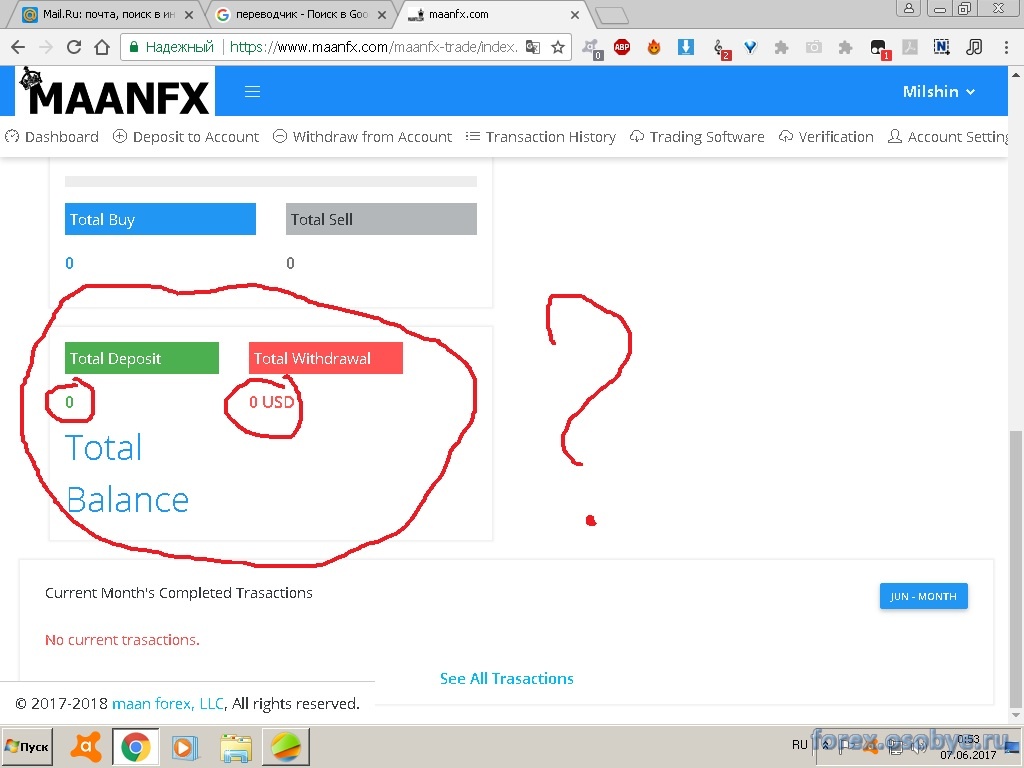Click the red Total Withdrawal label
Screen dimensions: 1024x768
tap(326, 358)
